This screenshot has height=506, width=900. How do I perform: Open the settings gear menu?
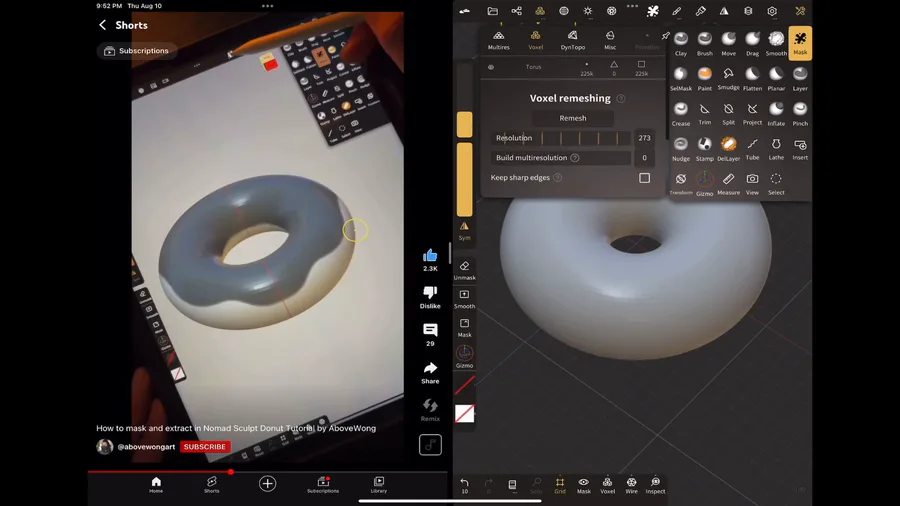pos(772,11)
